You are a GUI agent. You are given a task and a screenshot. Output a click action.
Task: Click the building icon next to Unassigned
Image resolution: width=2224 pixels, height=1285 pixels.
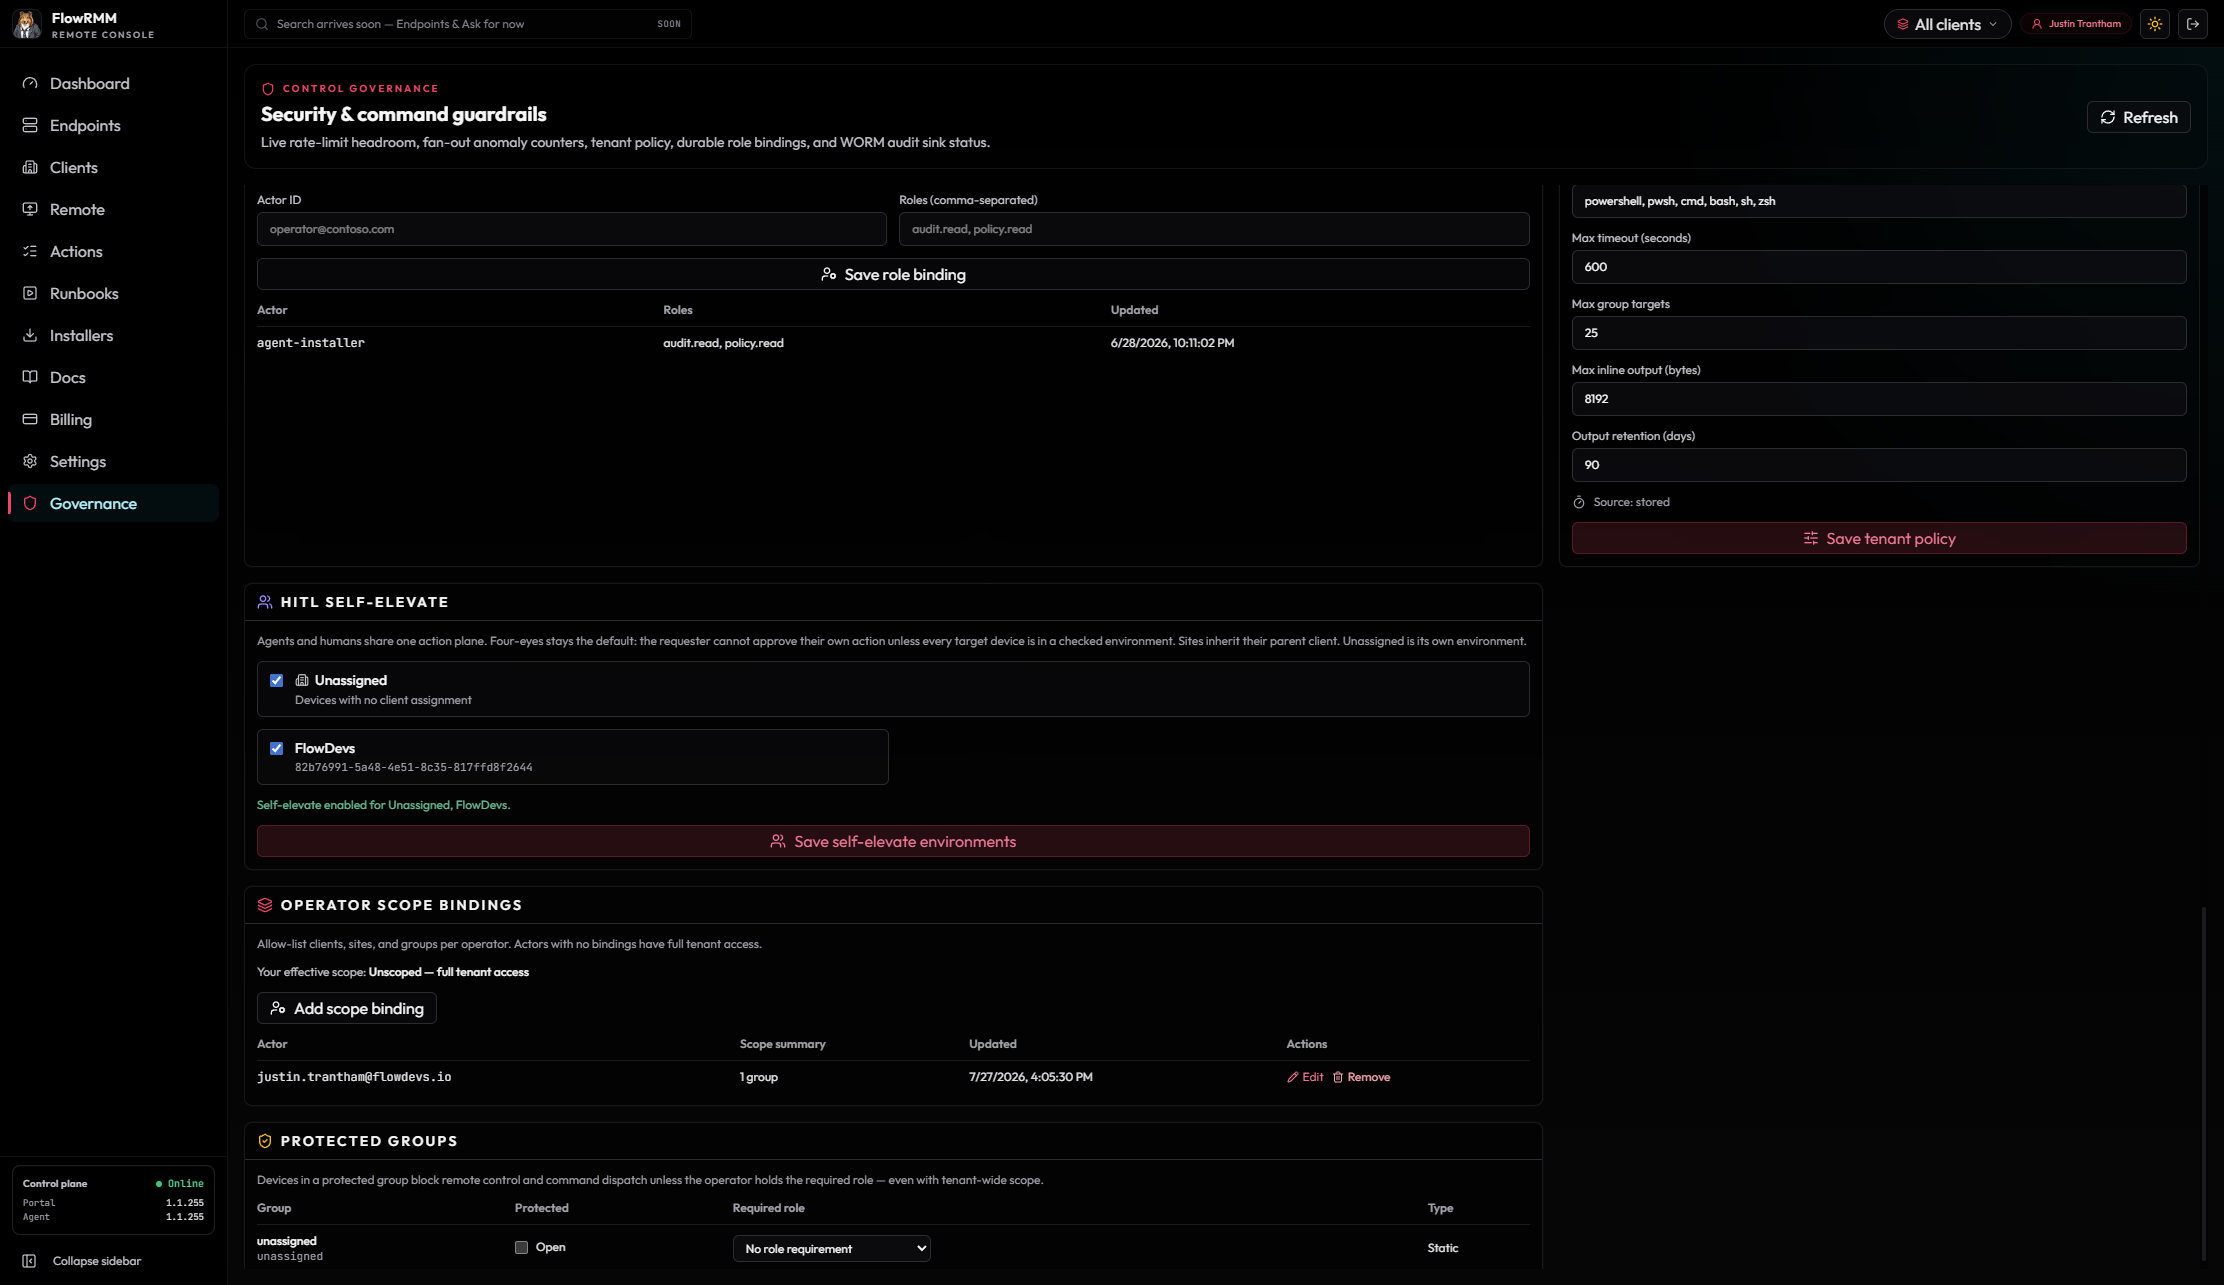pyautogui.click(x=302, y=680)
